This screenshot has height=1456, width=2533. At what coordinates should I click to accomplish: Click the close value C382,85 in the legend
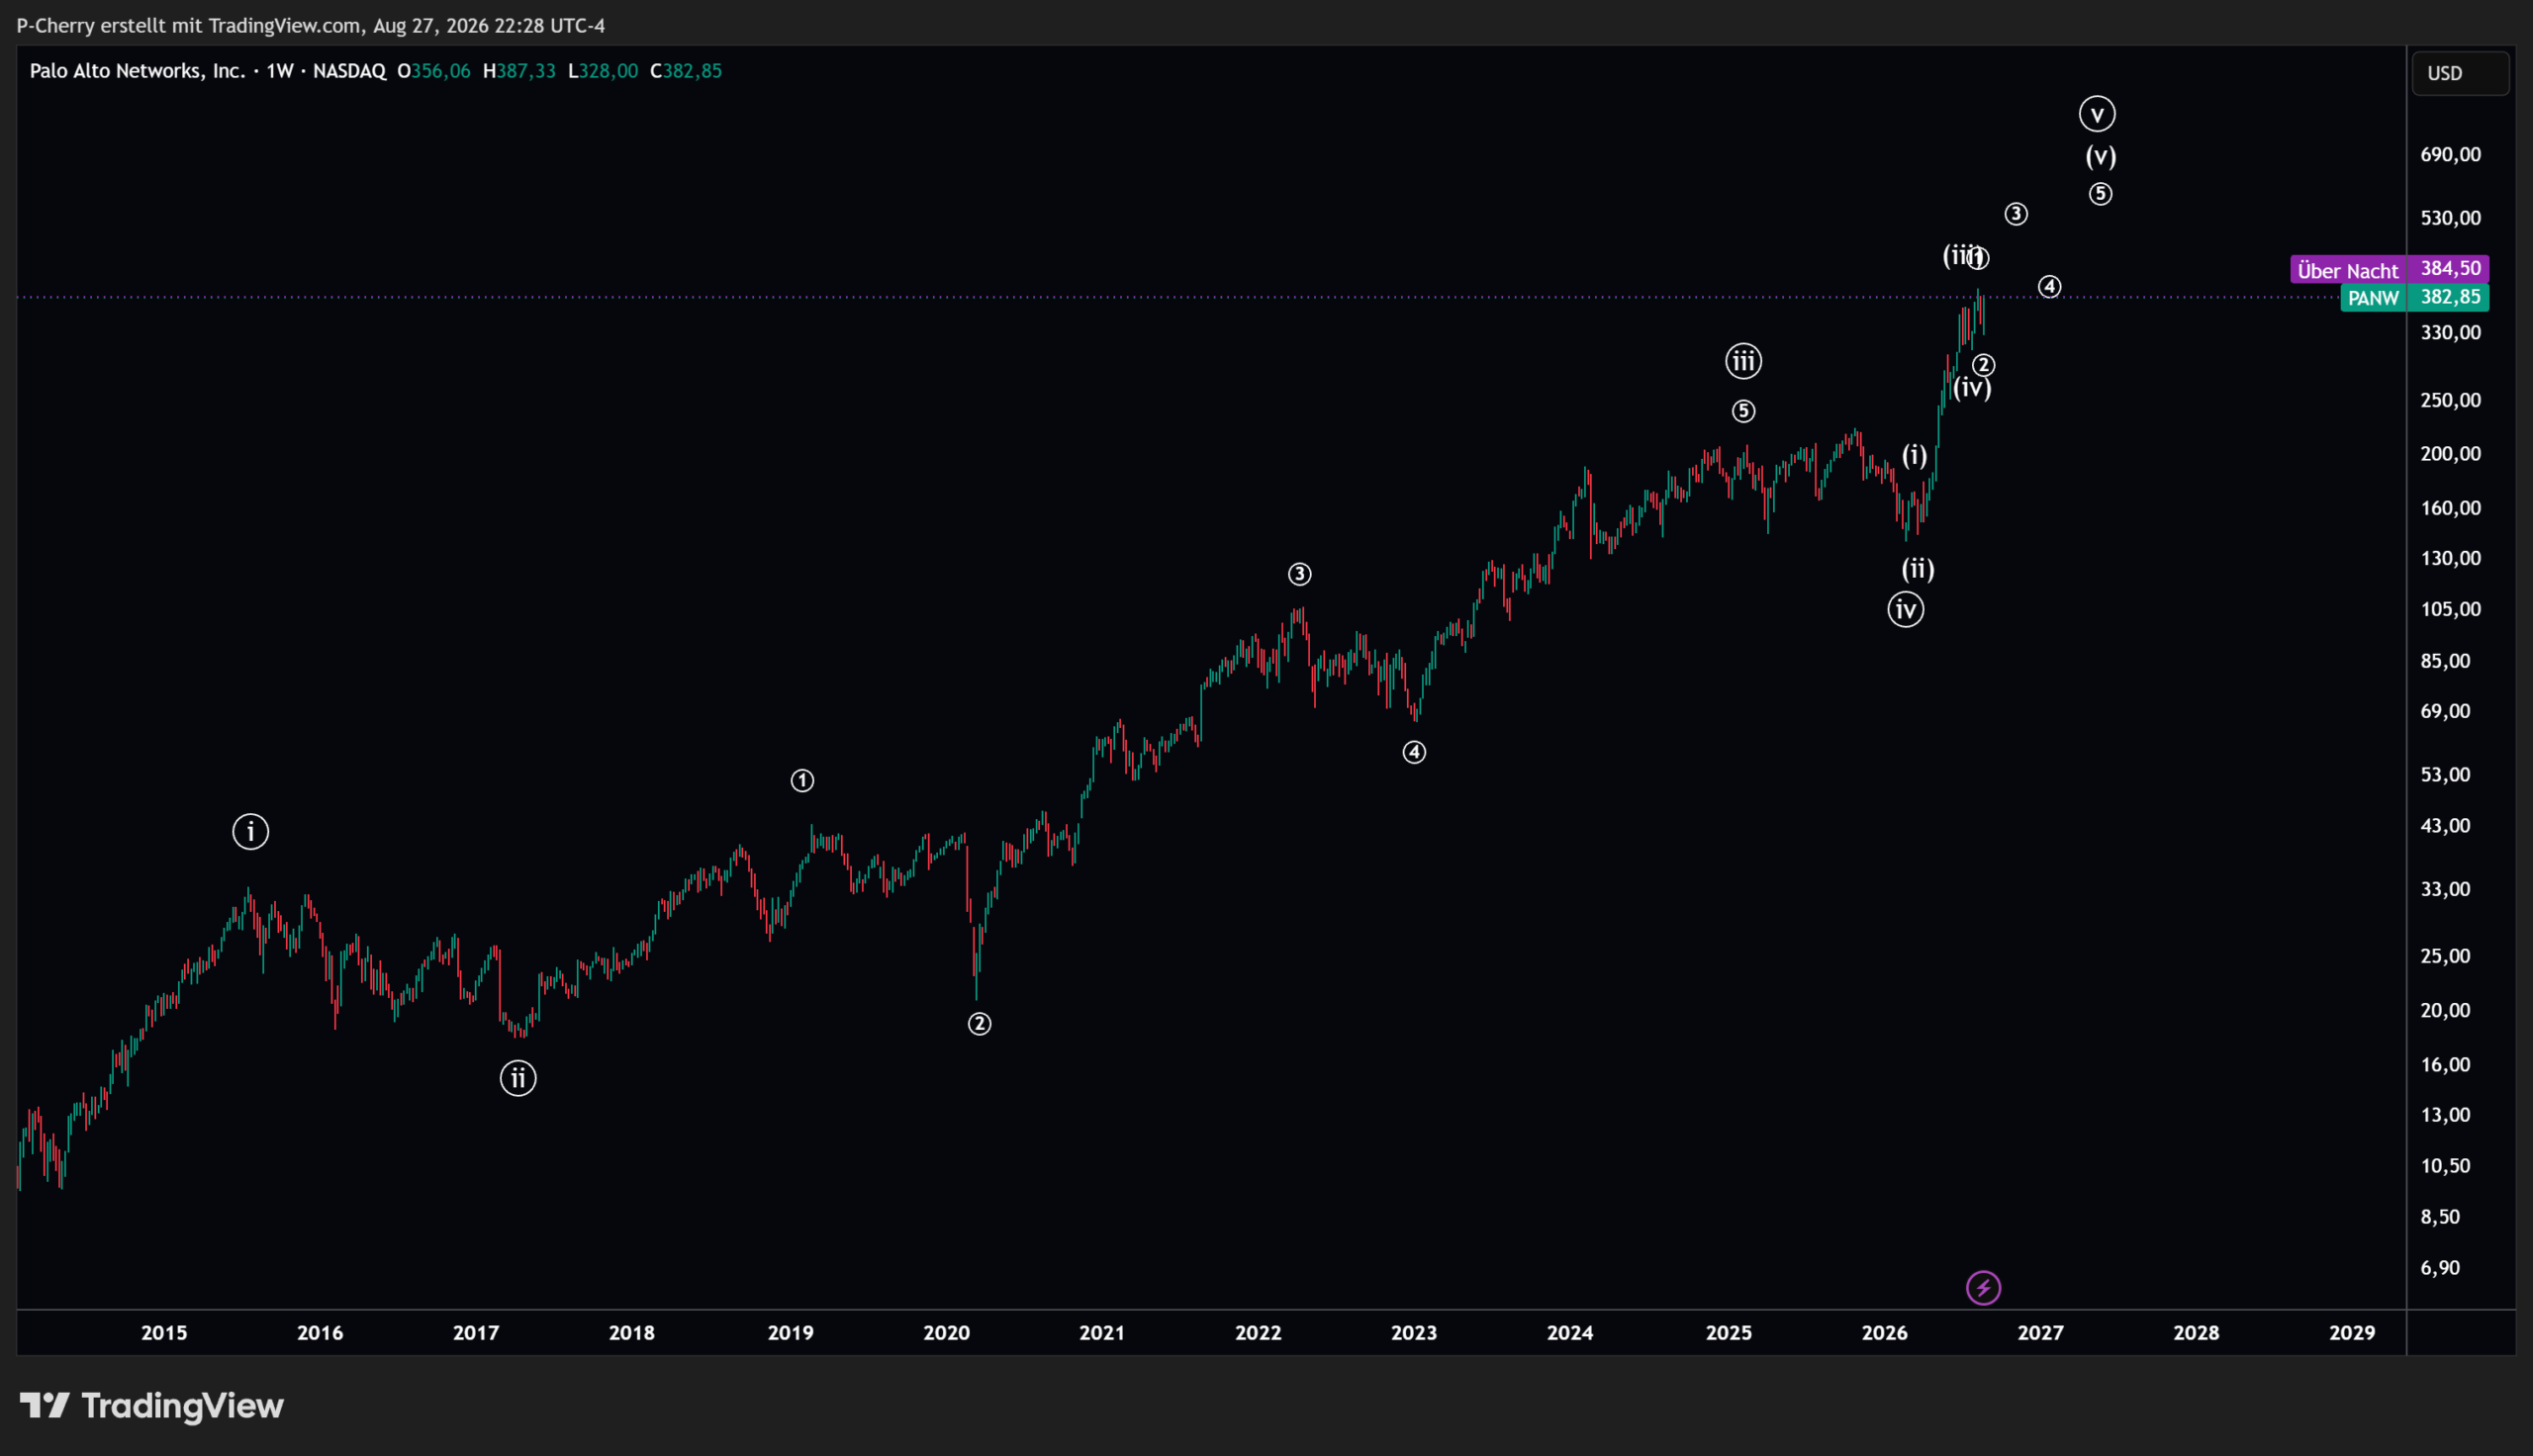(686, 71)
